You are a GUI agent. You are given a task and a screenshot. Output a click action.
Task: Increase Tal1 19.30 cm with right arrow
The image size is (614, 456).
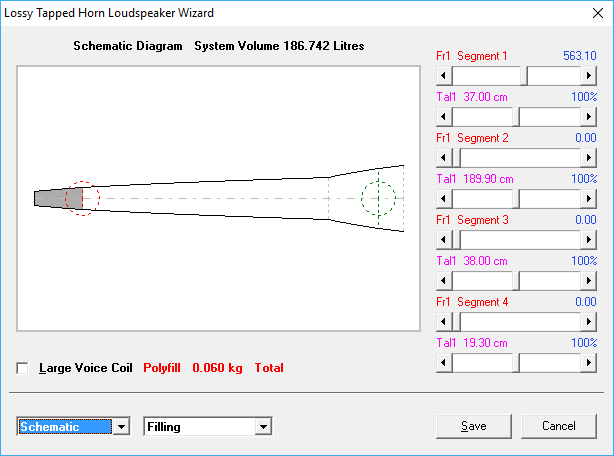[589, 363]
